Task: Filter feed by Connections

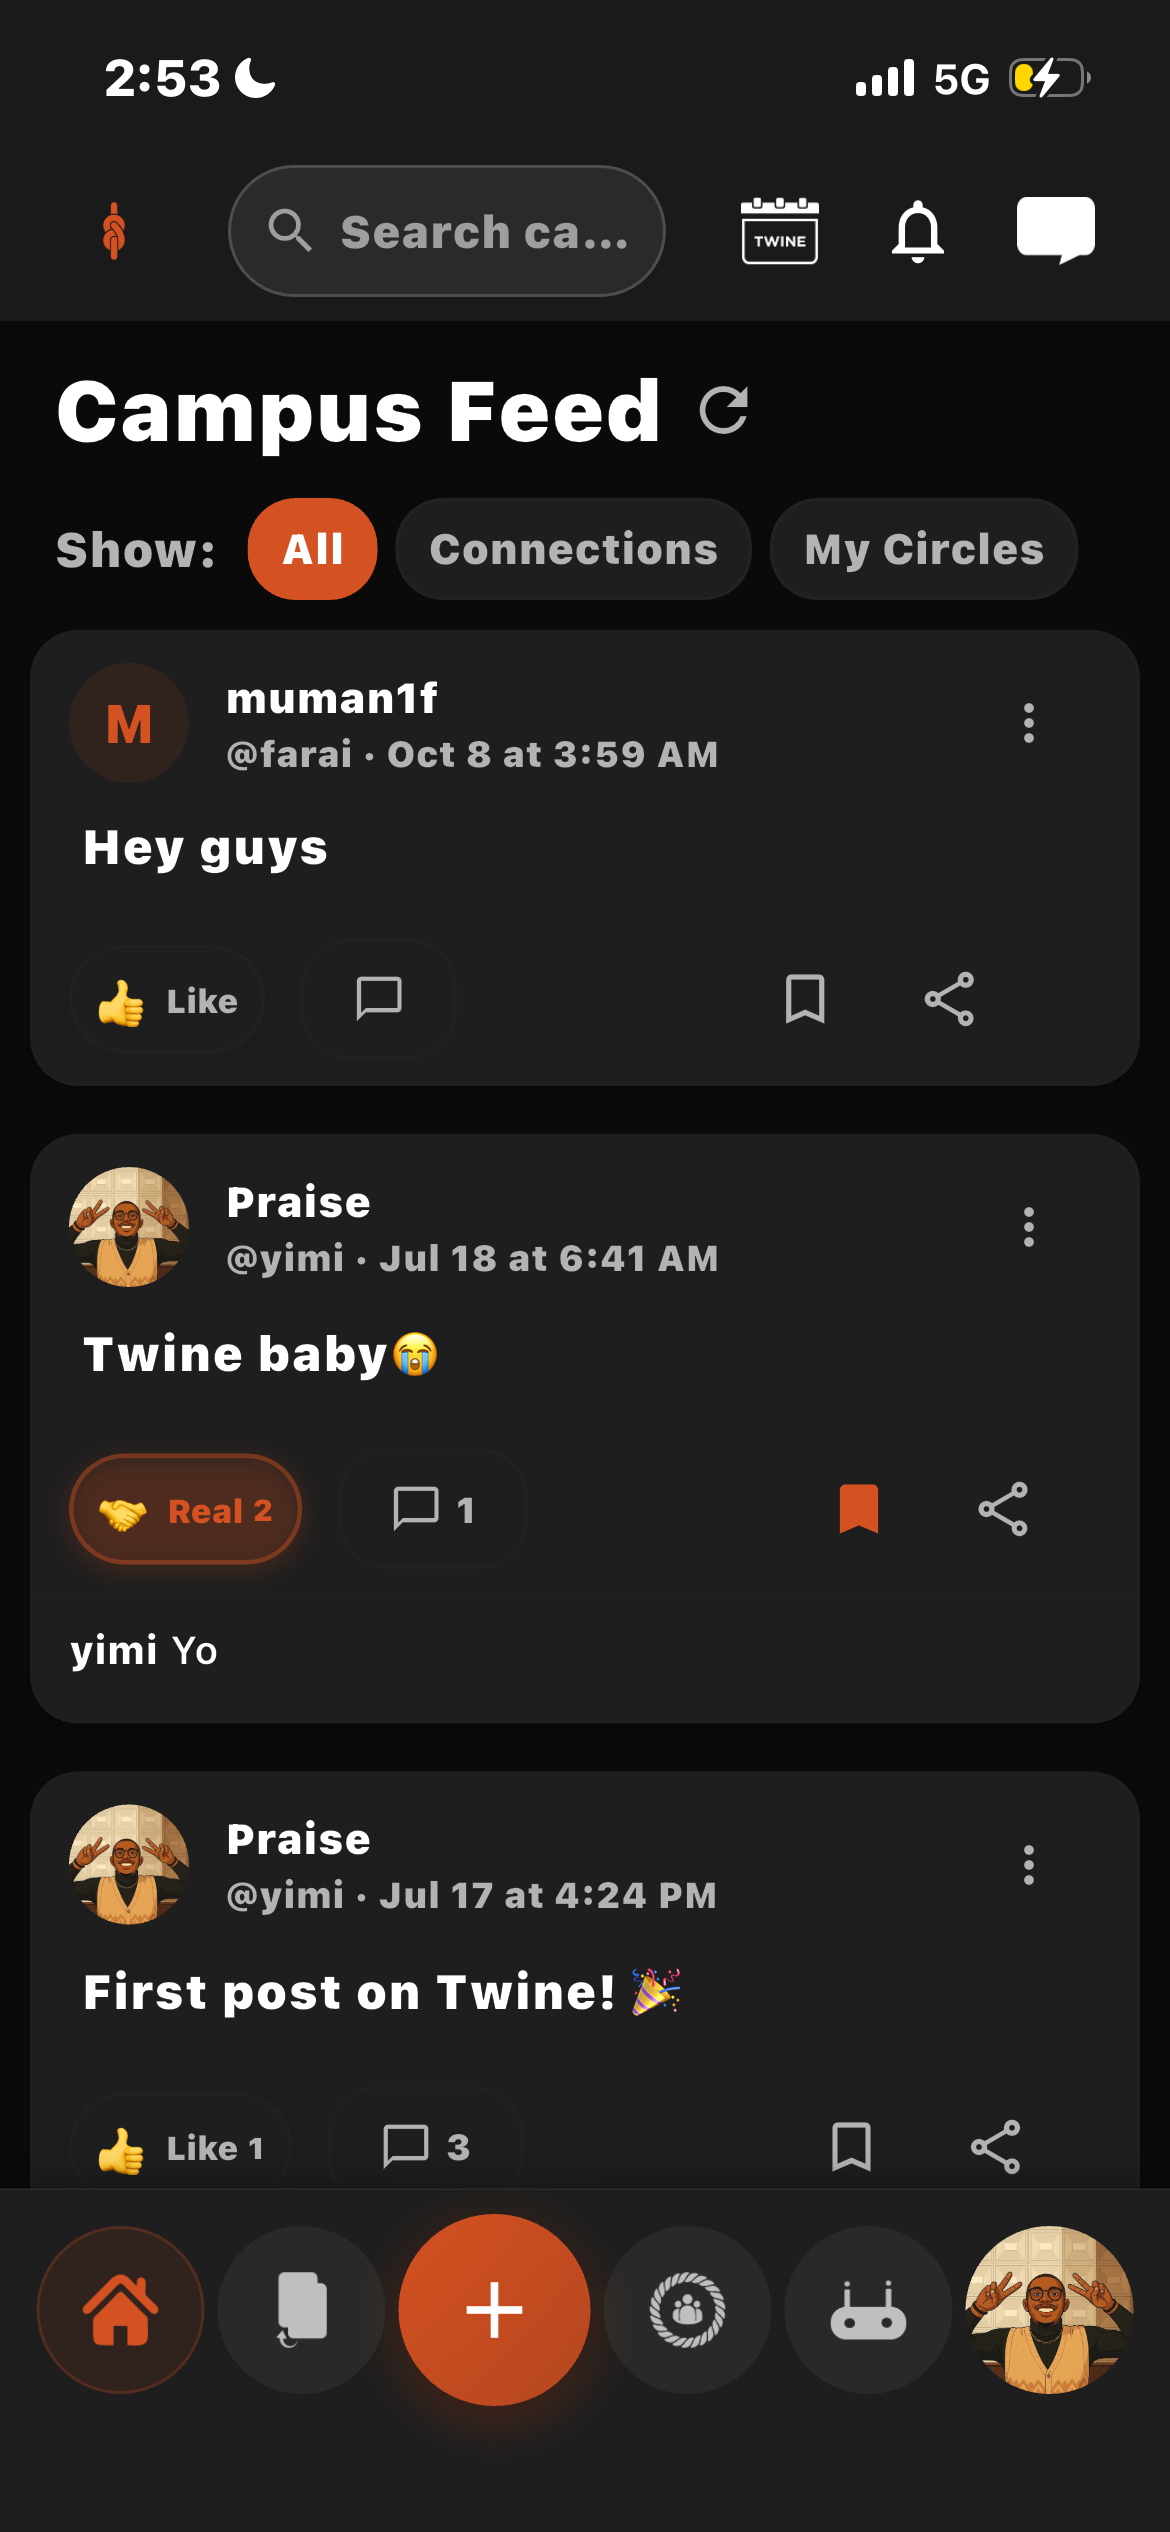Action: (x=573, y=549)
